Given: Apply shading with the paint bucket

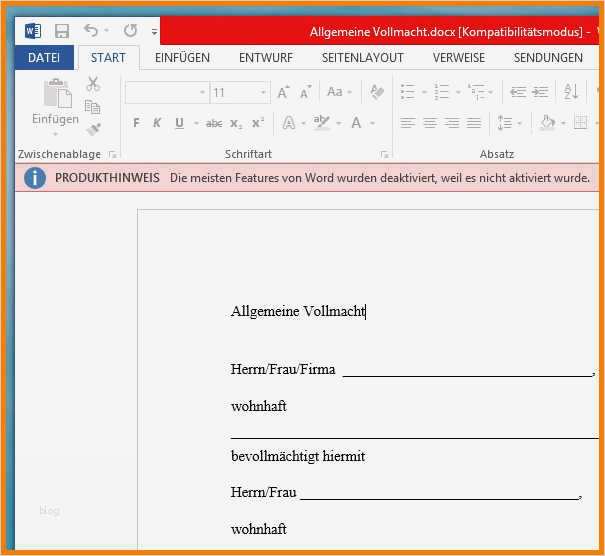Looking at the screenshot, I should point(548,123).
